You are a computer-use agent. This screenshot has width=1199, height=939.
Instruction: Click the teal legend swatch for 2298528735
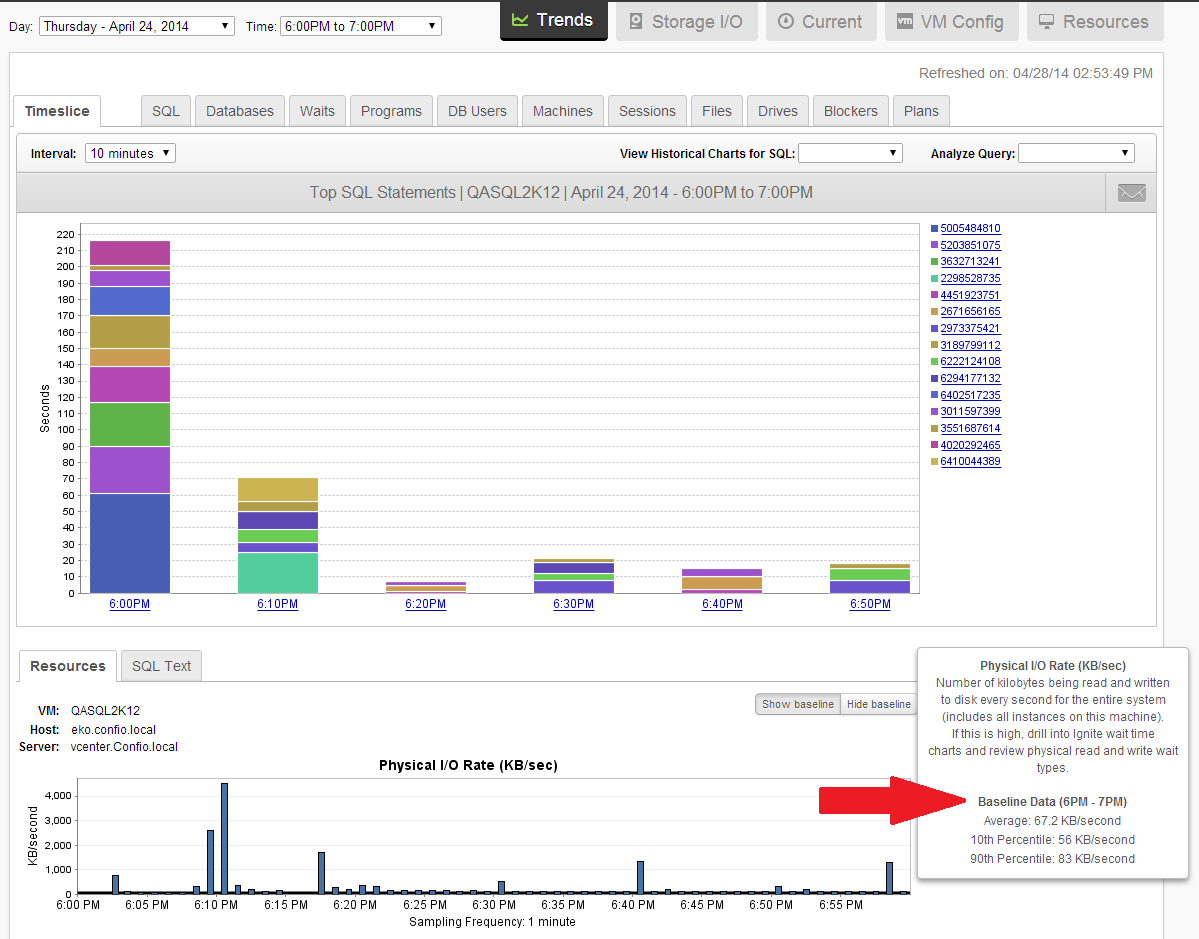pyautogui.click(x=934, y=278)
